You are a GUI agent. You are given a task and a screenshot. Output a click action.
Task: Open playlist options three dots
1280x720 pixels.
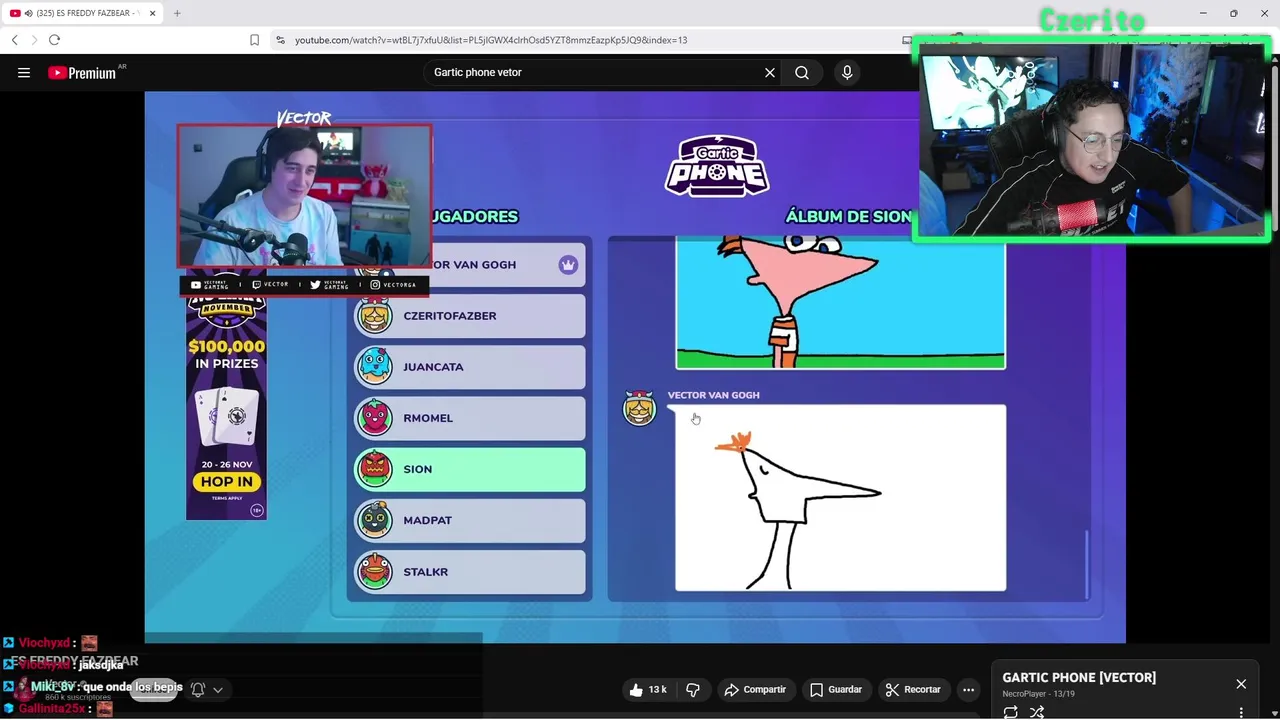click(x=1241, y=712)
